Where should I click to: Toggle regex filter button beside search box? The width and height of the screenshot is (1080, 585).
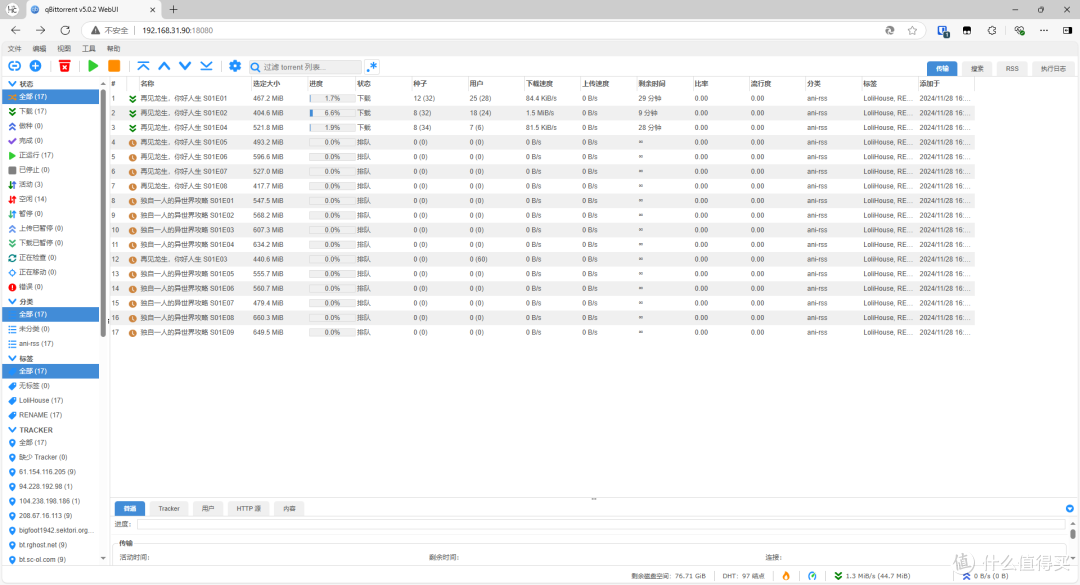[372, 67]
